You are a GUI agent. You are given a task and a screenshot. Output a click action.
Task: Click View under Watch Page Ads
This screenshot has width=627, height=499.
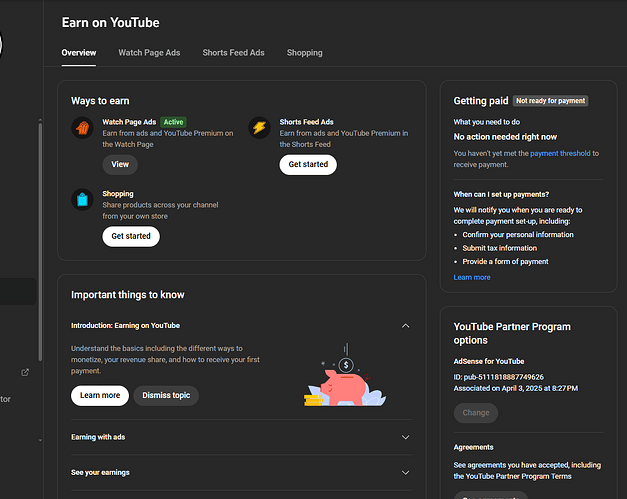click(x=120, y=164)
